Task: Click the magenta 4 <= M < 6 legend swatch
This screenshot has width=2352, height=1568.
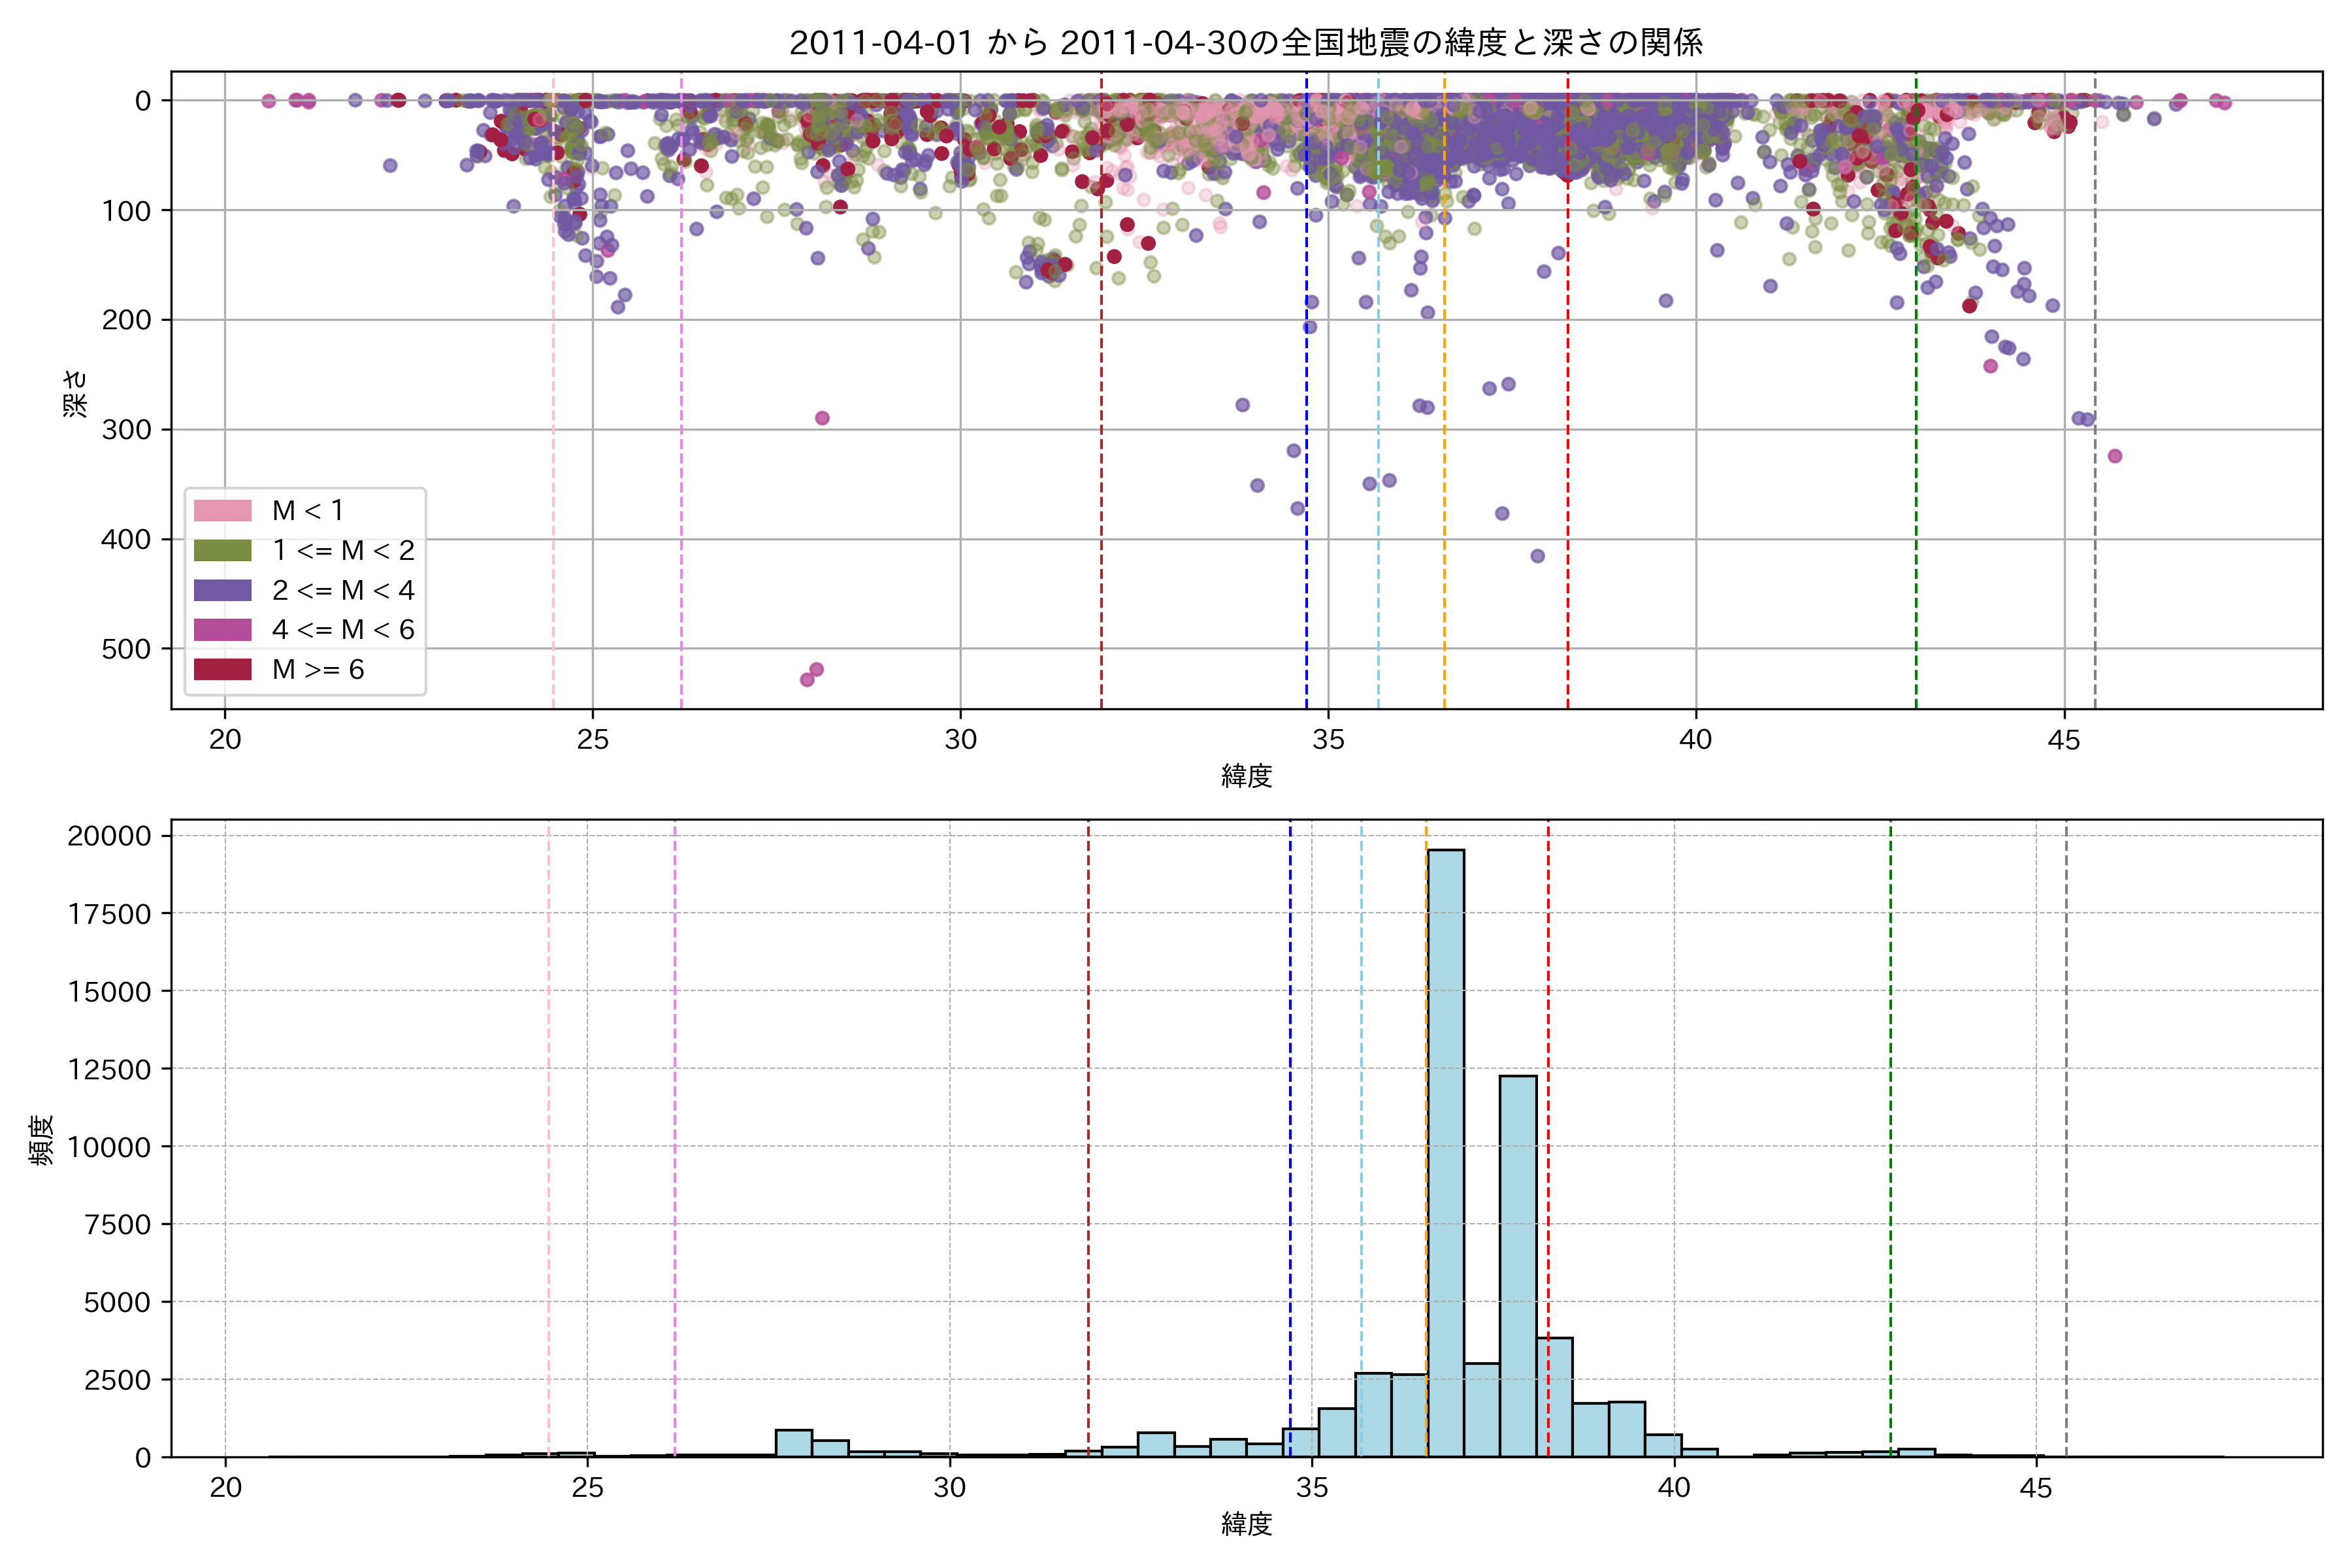Action: point(222,629)
